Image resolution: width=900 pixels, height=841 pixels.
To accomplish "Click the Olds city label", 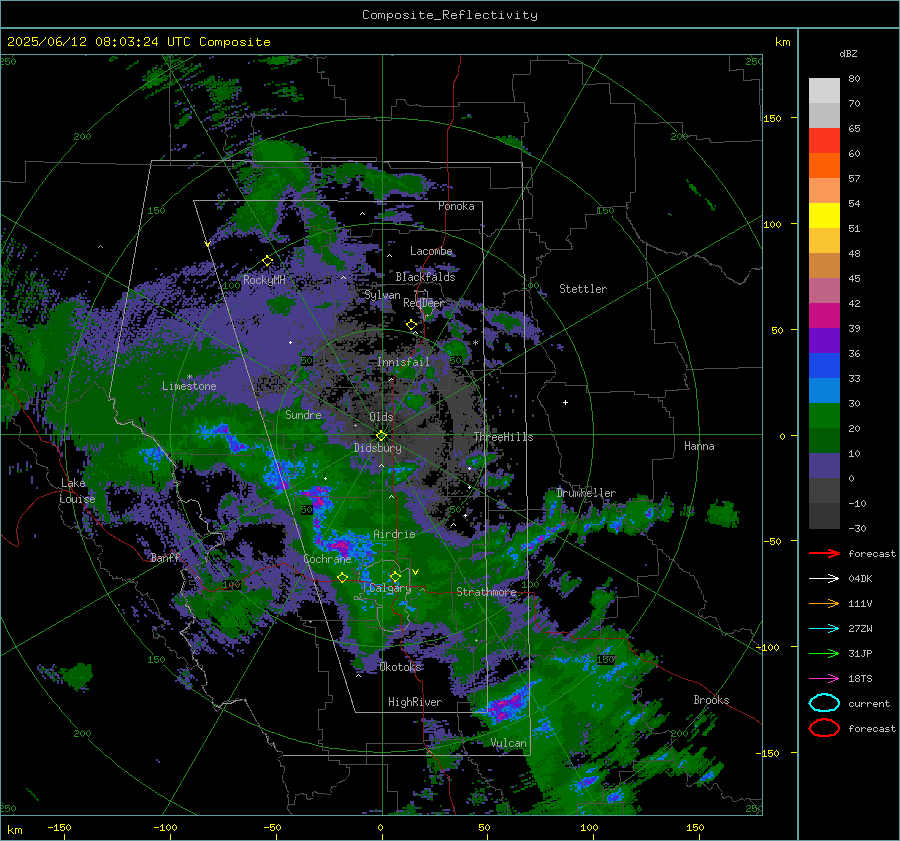I will 381,417.
